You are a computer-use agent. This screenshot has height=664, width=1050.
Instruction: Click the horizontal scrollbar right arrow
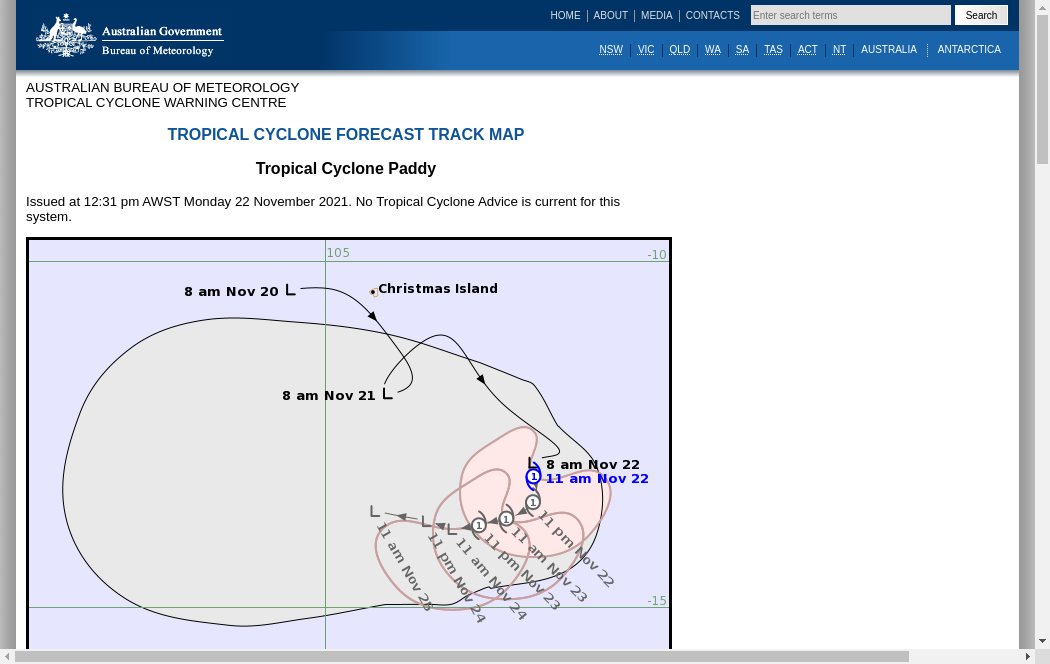tap(1027, 657)
